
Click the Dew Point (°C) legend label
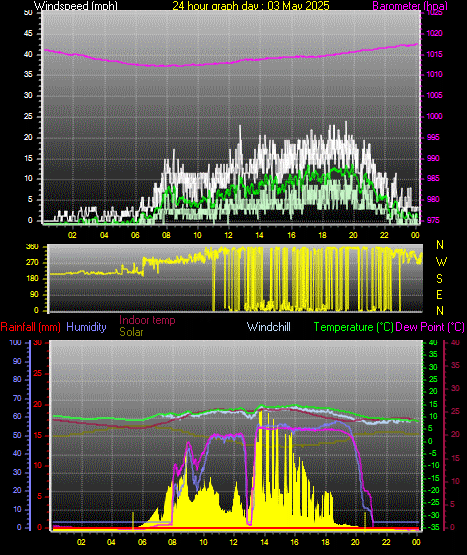pos(430,327)
